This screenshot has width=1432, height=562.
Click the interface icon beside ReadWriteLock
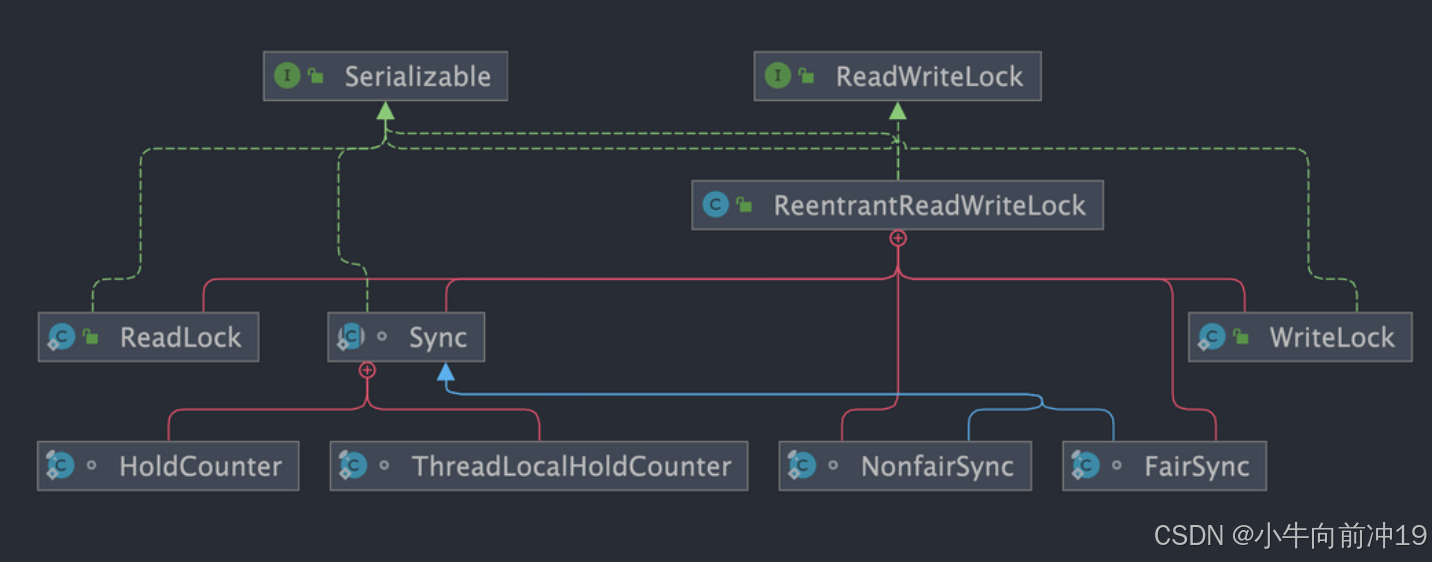point(778,76)
